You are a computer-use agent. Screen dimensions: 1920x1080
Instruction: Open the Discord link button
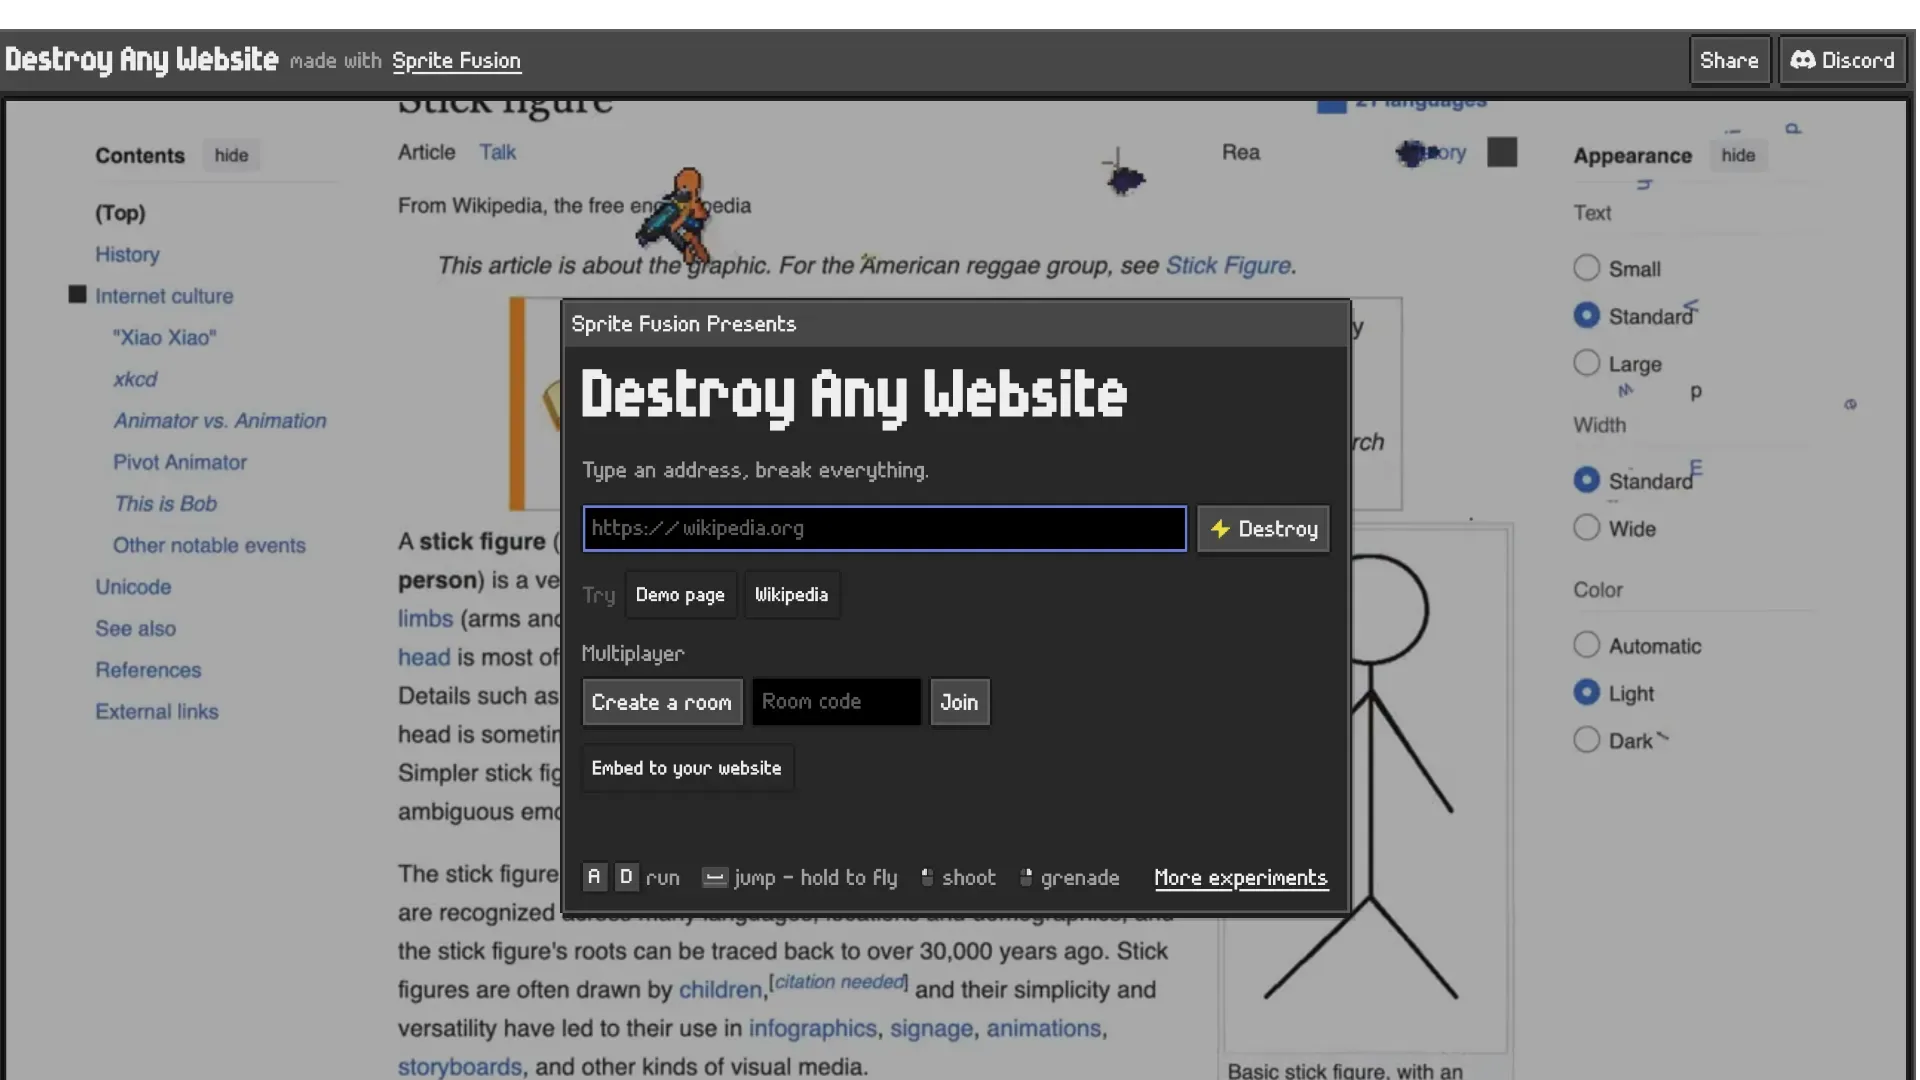[1842, 60]
